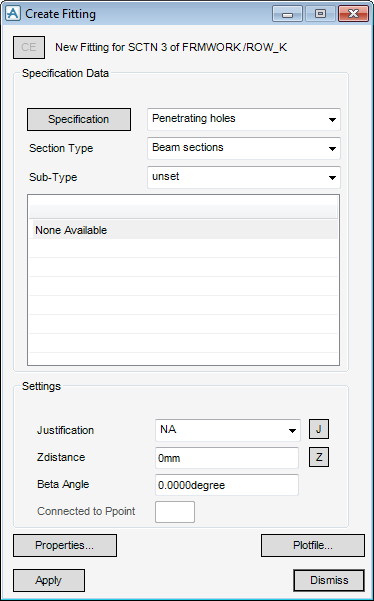This screenshot has height=601, width=374.
Task: Close the Create Fitting dialog
Action: click(353, 14)
